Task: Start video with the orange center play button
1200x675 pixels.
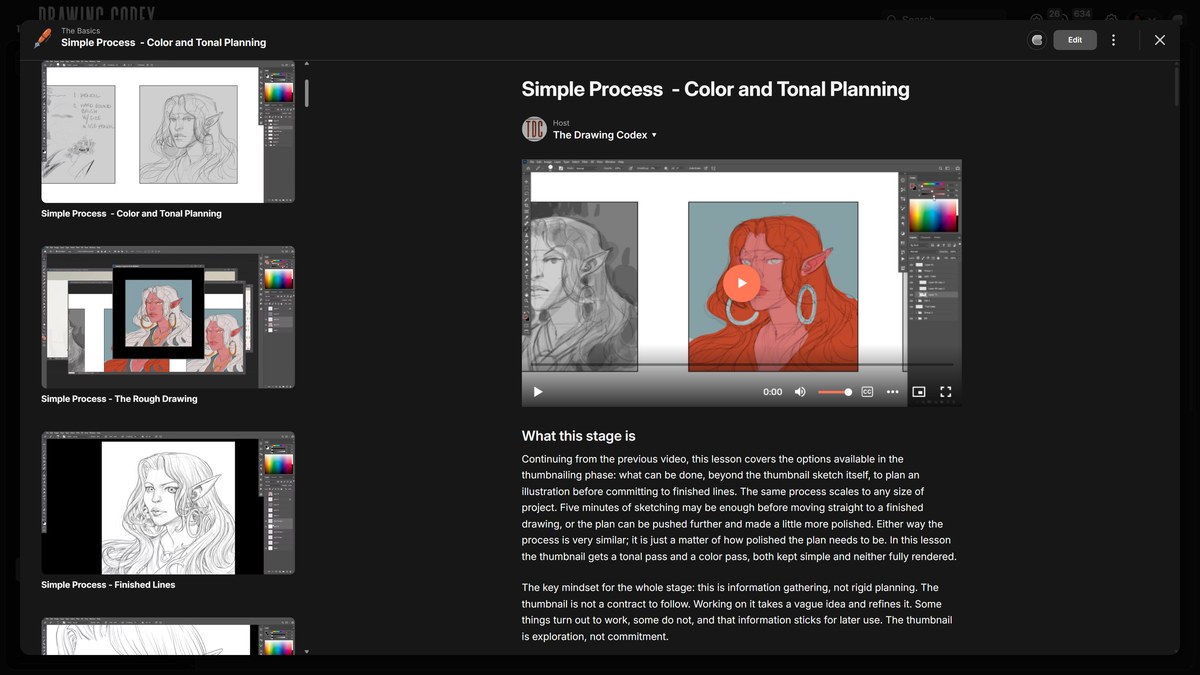Action: tap(741, 283)
